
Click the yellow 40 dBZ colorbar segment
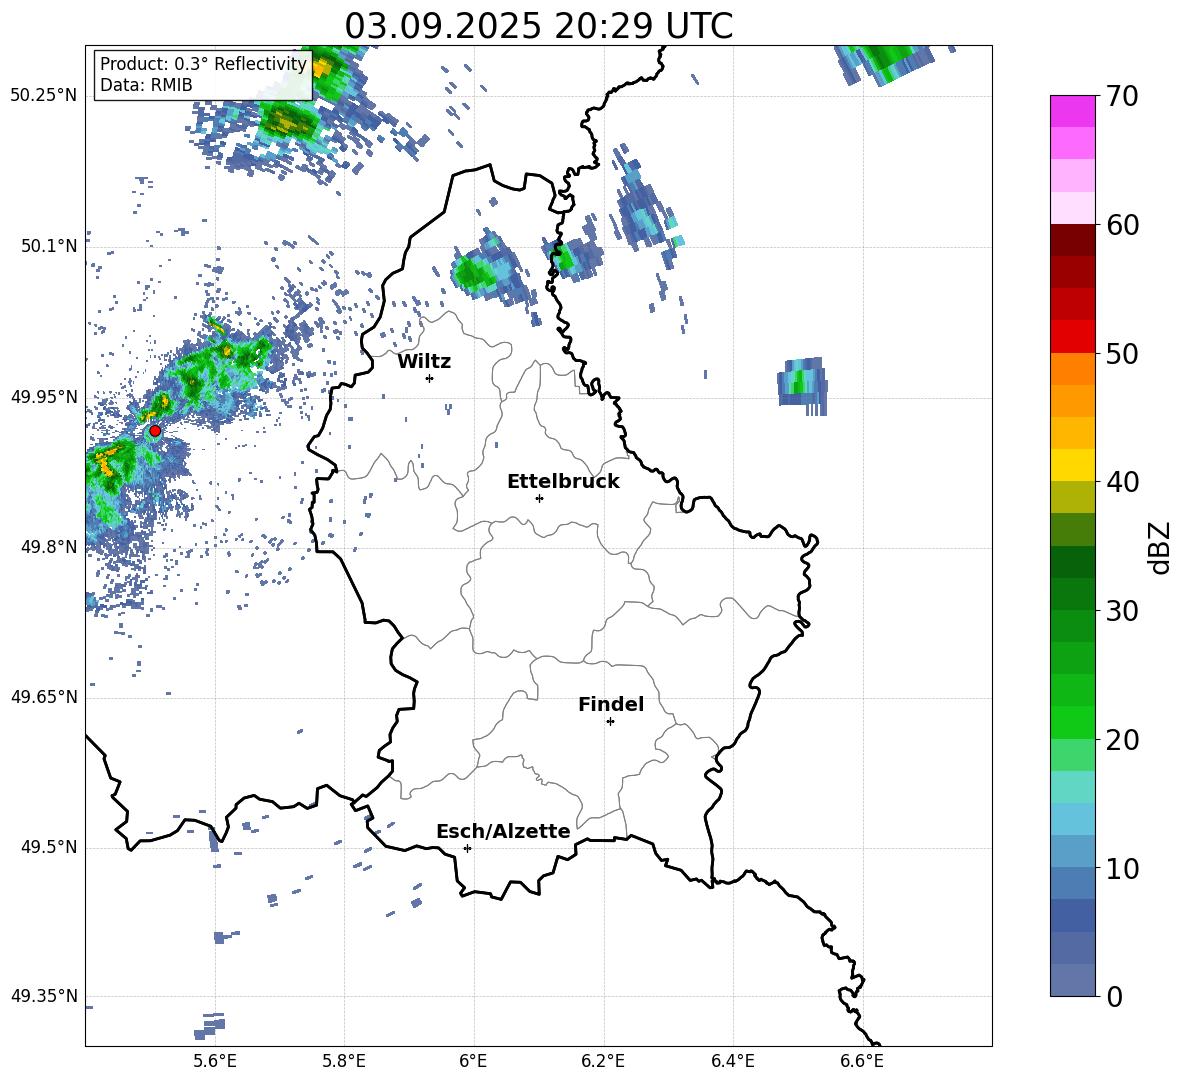coord(1072,465)
